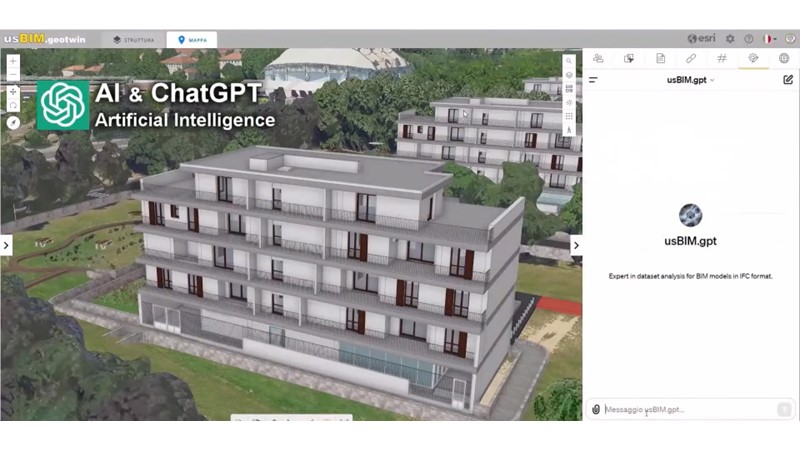Activate the walking person navigation mode

pos(569,130)
